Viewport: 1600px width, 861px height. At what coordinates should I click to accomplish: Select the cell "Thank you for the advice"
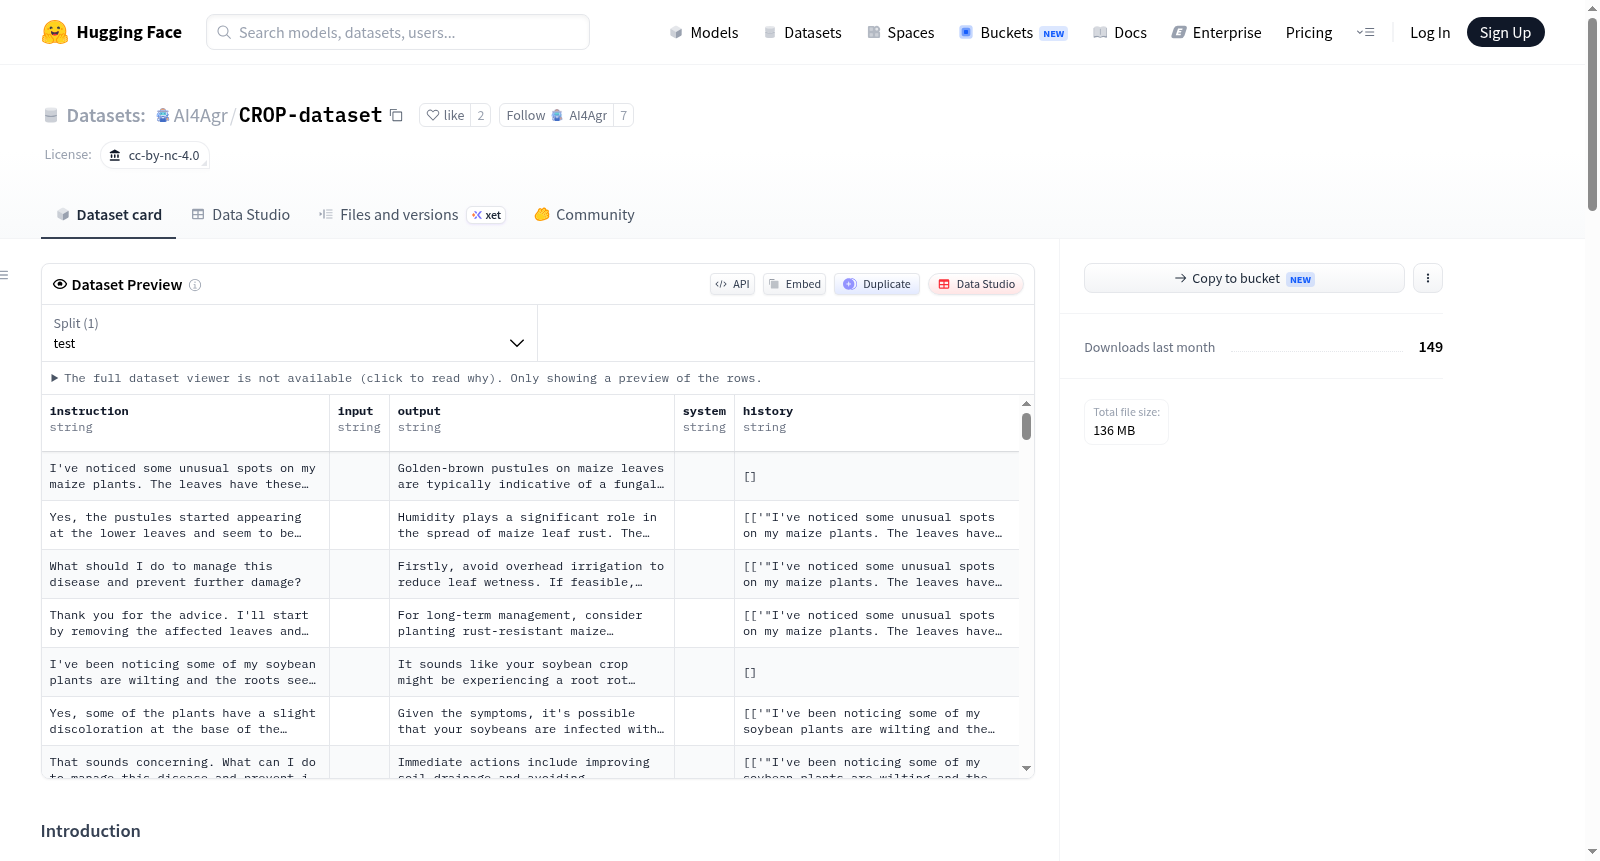coord(186,623)
